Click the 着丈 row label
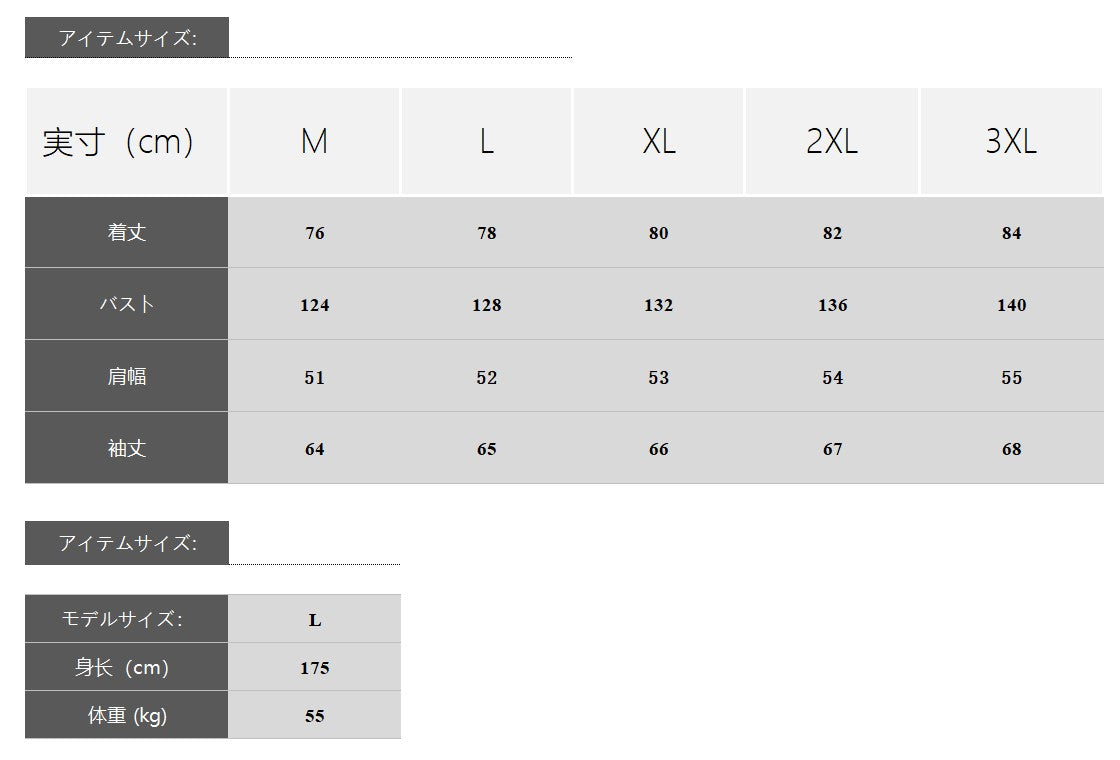 [127, 232]
